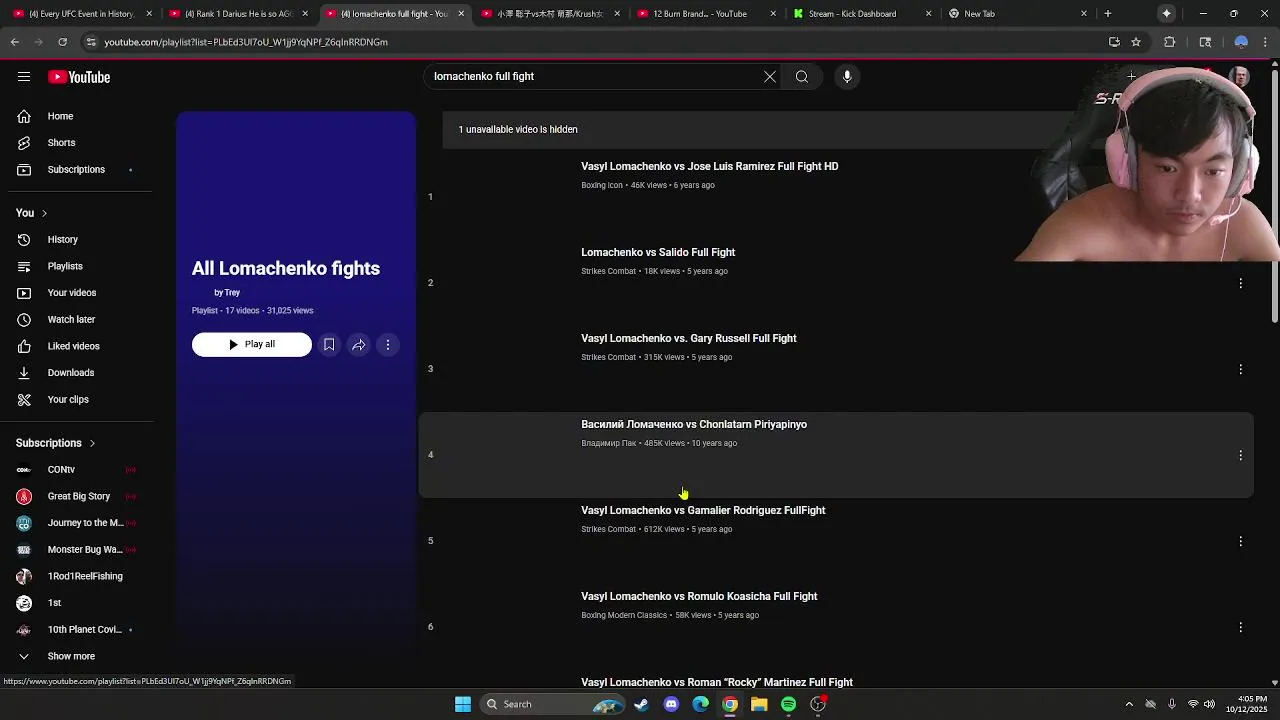This screenshot has height=720, width=1280.
Task: Save the playlist with the bookmark icon
Action: (329, 344)
